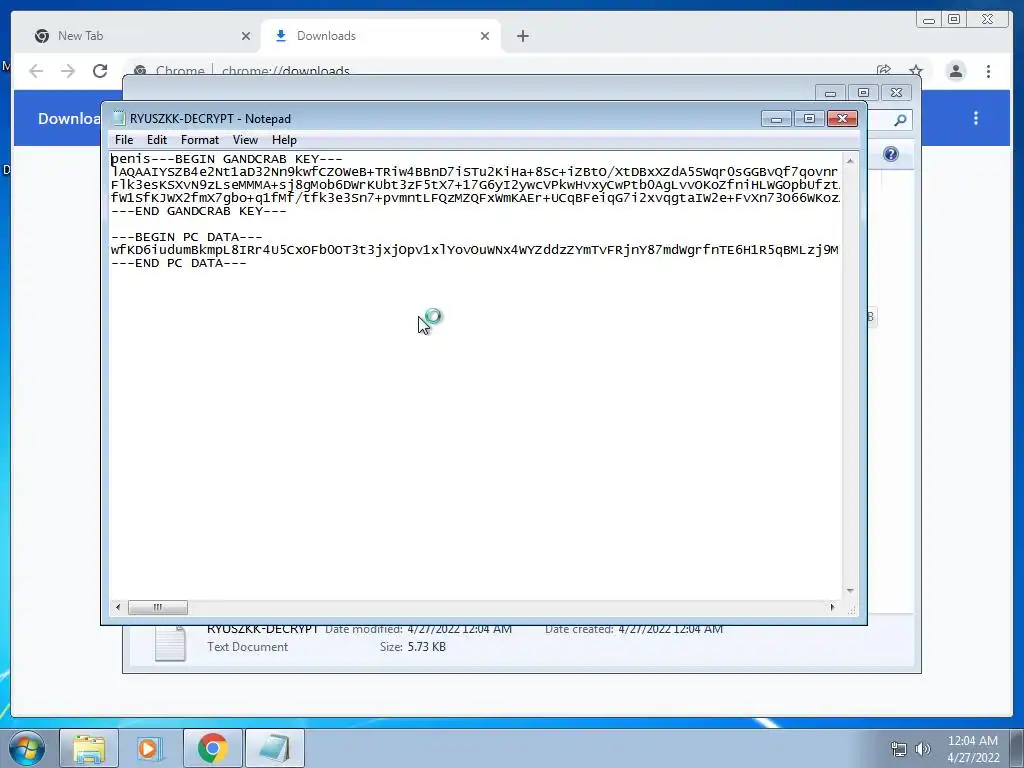Open the Help menu in Notepad
The height and width of the screenshot is (768, 1024).
point(284,140)
